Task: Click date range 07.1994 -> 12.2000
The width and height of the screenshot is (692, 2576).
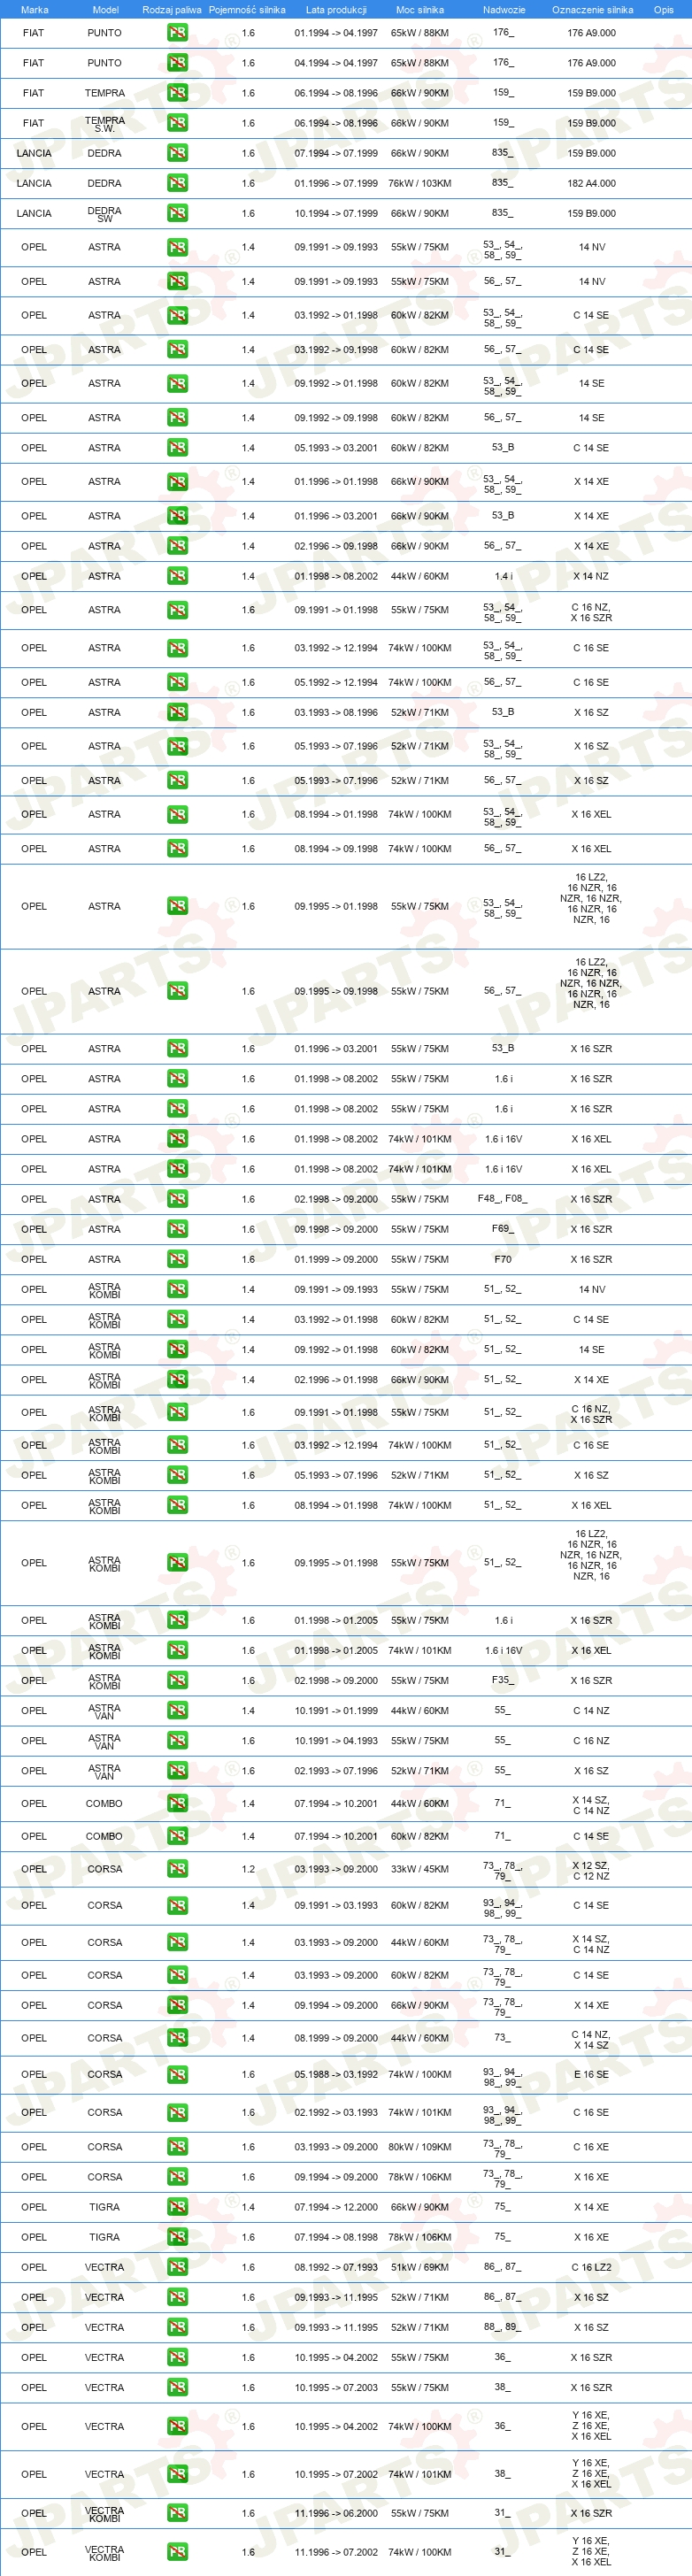Action: click(x=336, y=2207)
